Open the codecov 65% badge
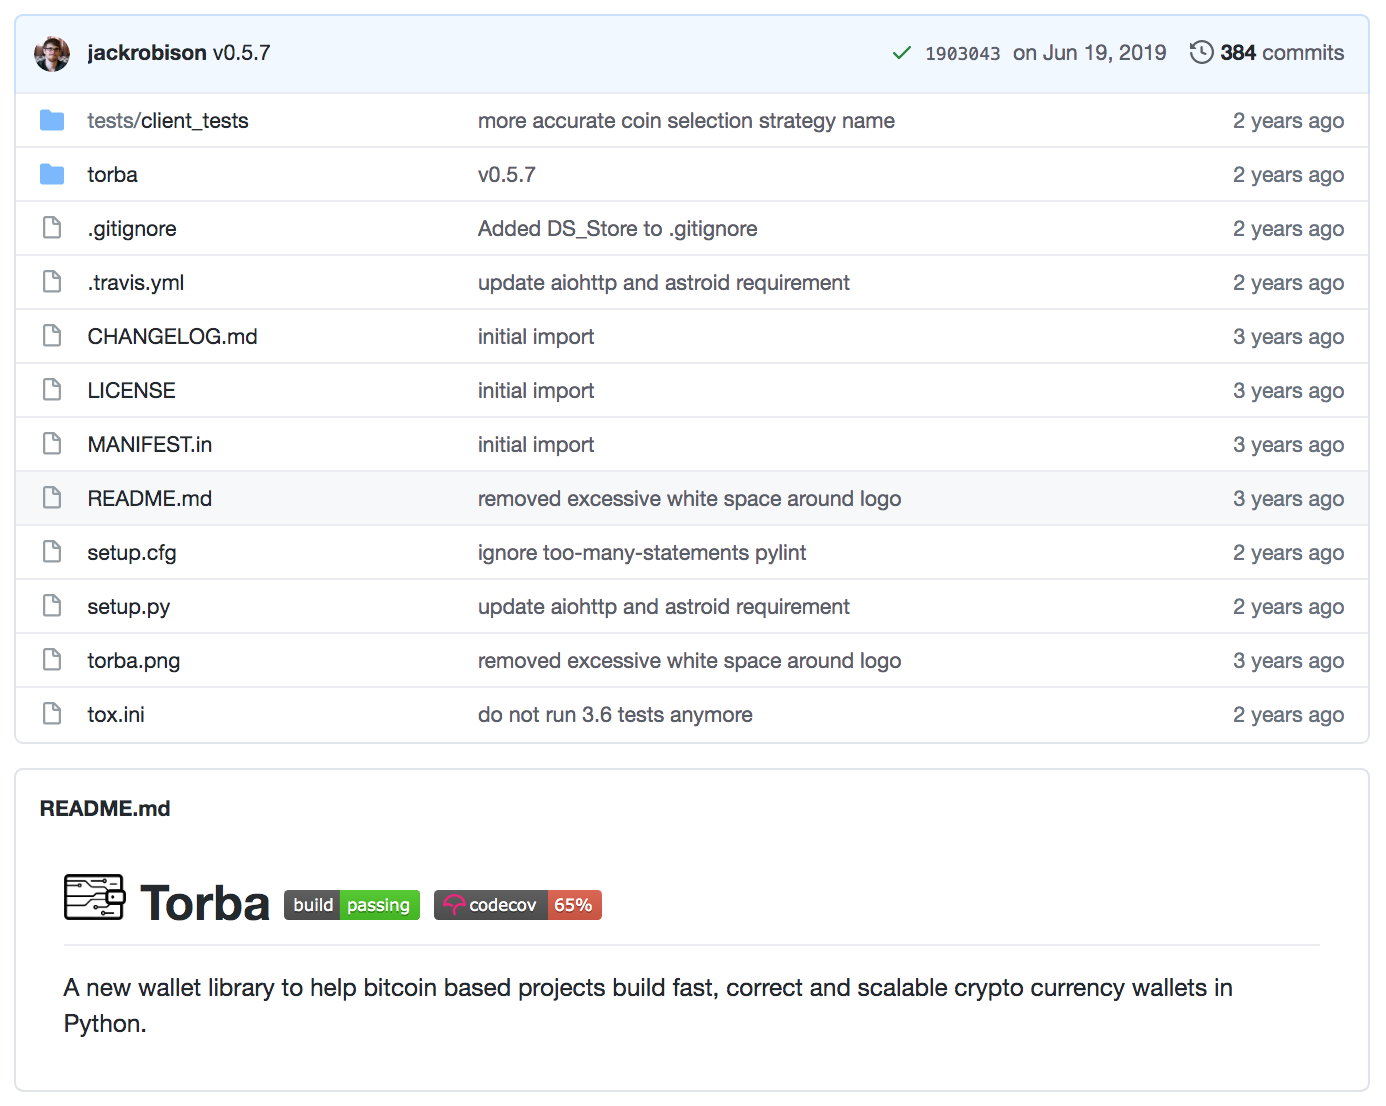Viewport: 1386px width, 1106px height. (518, 905)
